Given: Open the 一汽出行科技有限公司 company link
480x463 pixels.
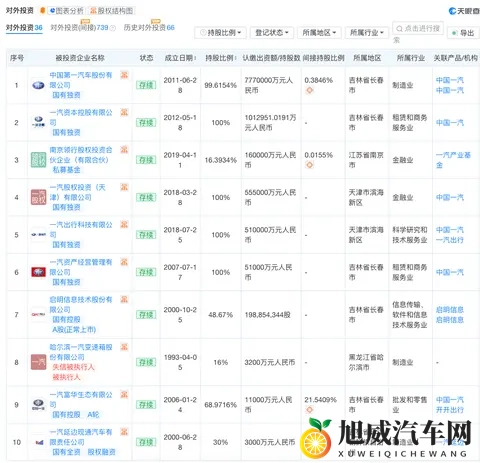Looking at the screenshot, I should (x=81, y=230).
